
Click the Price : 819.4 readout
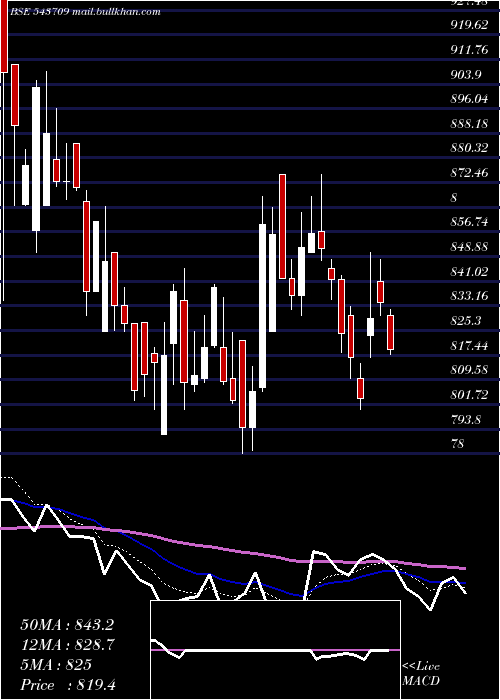coord(68,685)
